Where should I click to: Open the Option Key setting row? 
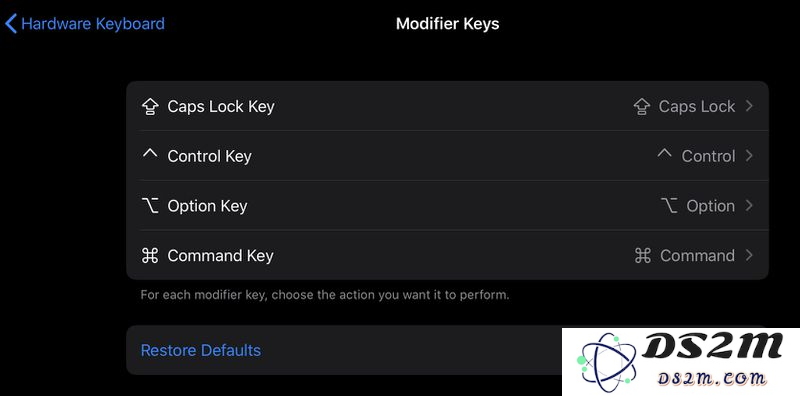point(447,206)
